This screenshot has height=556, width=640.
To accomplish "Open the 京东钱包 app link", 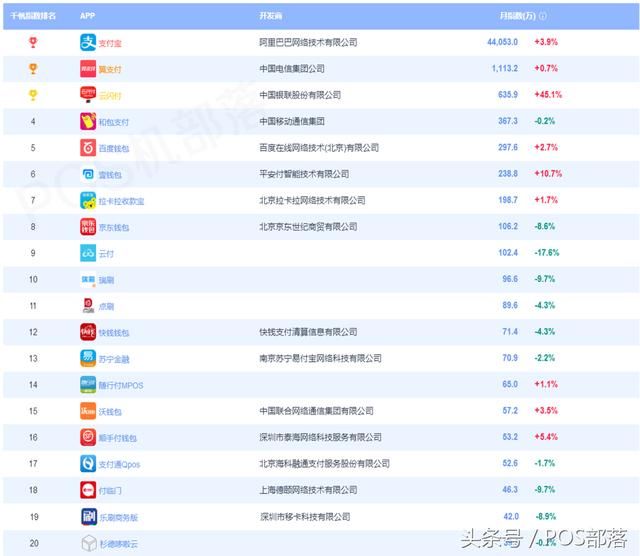I will [113, 228].
